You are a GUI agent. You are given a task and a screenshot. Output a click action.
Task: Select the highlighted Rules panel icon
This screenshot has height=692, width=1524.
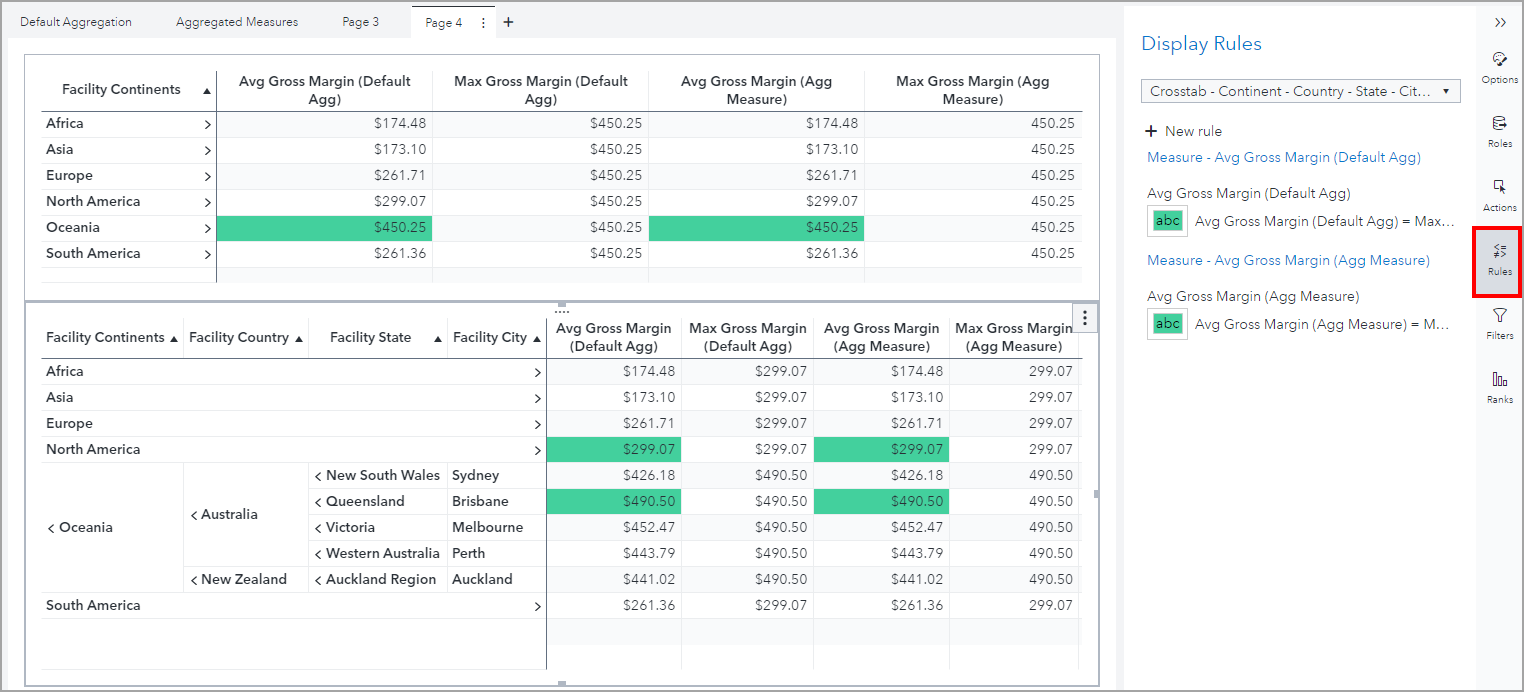(x=1497, y=261)
